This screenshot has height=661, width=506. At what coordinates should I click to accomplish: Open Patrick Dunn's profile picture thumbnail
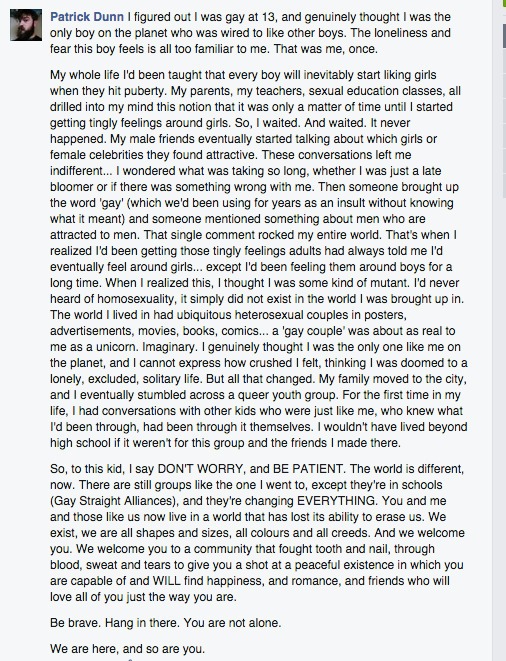(26, 25)
